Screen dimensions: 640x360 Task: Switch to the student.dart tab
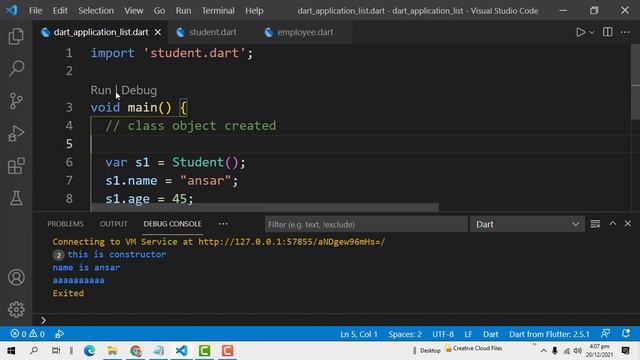click(212, 32)
